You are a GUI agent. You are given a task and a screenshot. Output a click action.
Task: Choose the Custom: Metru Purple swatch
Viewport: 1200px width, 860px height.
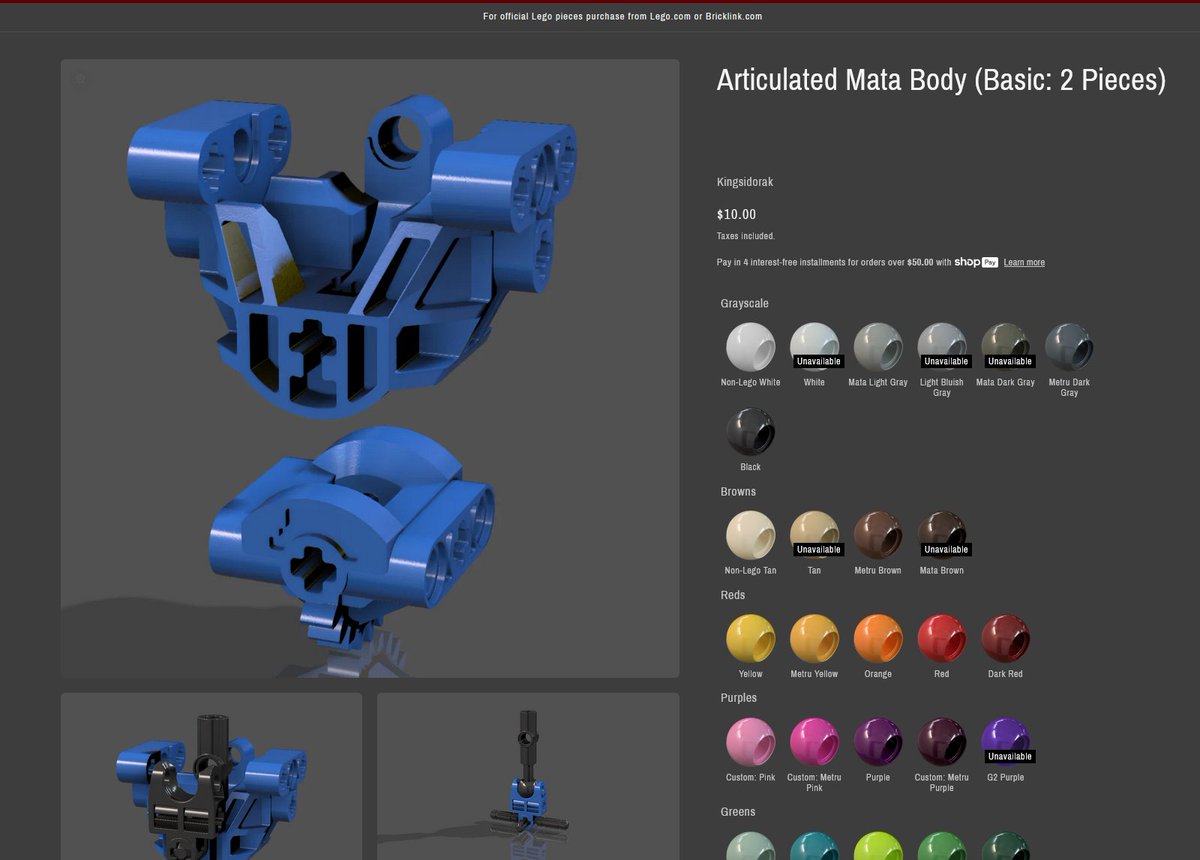(x=942, y=742)
